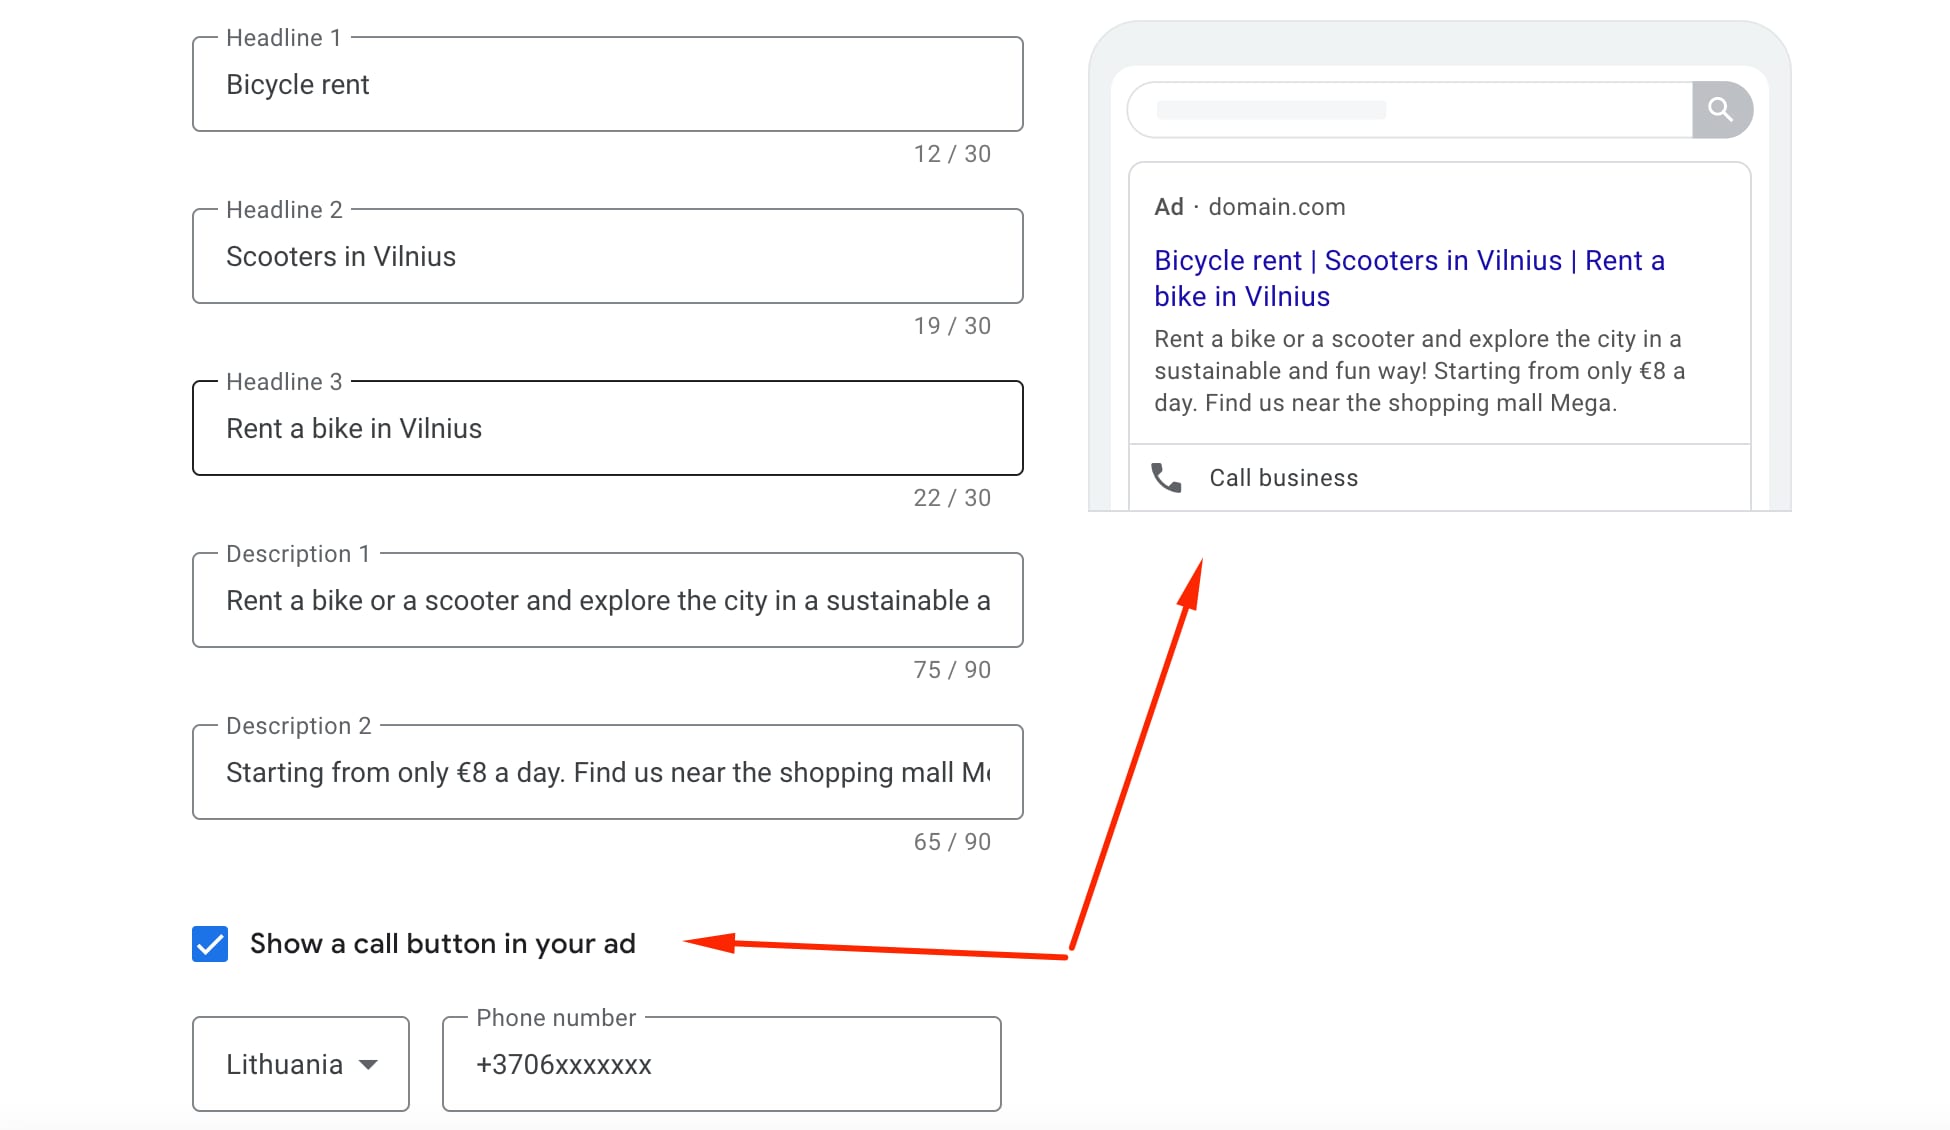Open the Lithuania country dropdown
1950x1130 pixels.
[x=300, y=1064]
